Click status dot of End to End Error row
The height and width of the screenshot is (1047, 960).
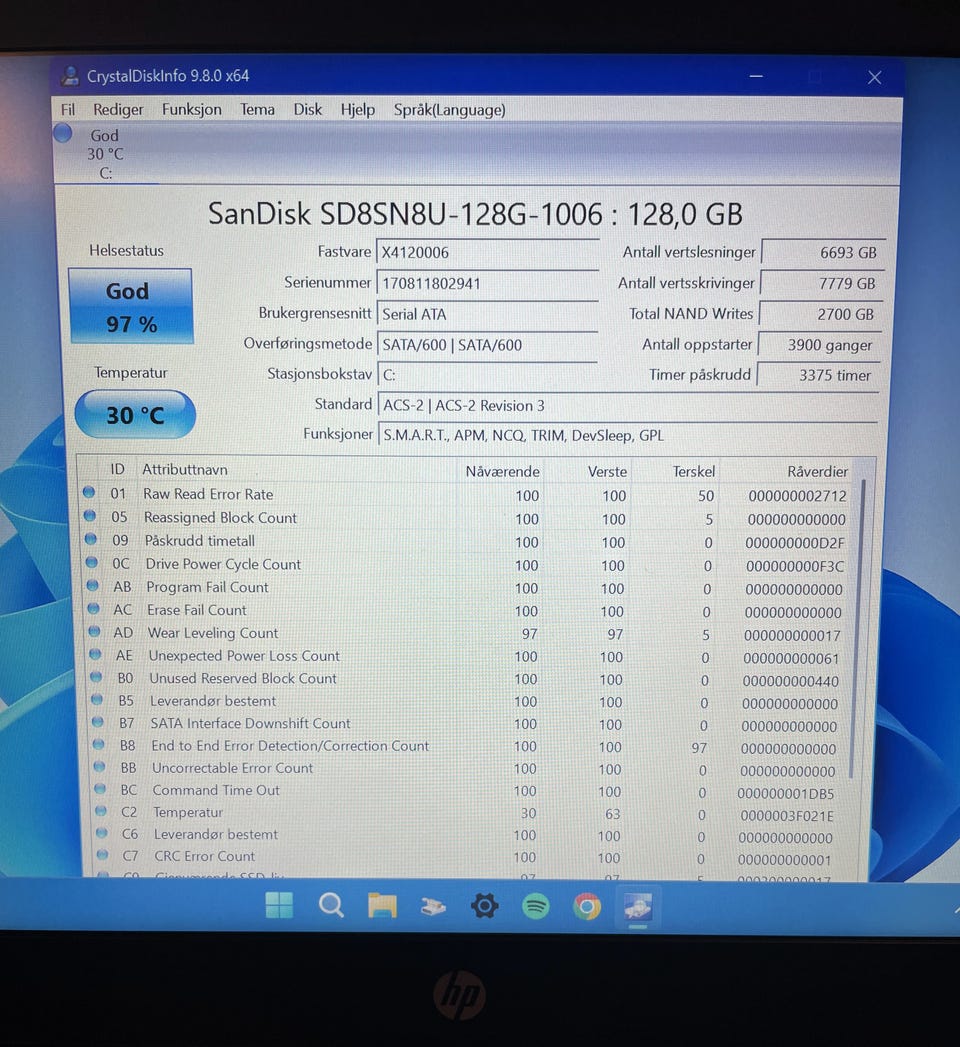(99, 744)
